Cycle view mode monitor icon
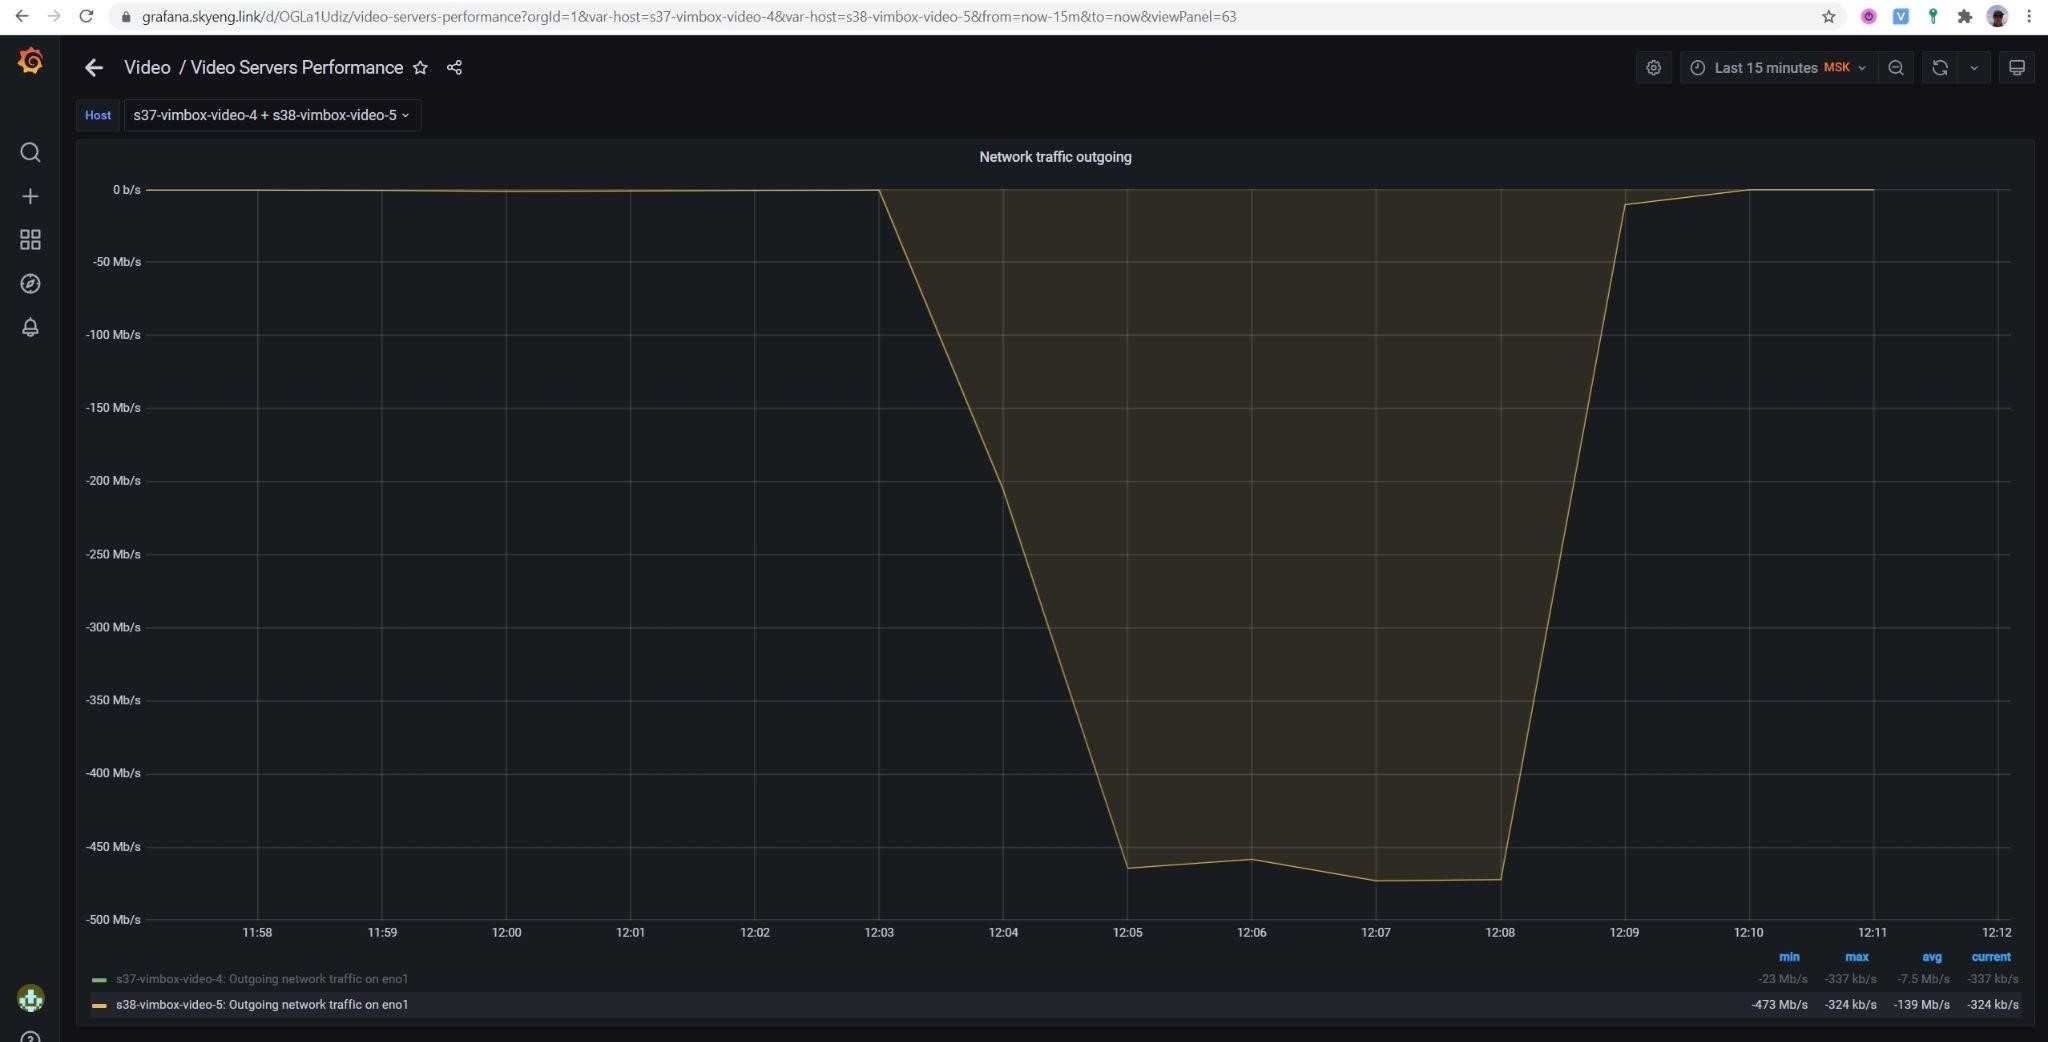2048x1042 pixels. click(x=2017, y=68)
